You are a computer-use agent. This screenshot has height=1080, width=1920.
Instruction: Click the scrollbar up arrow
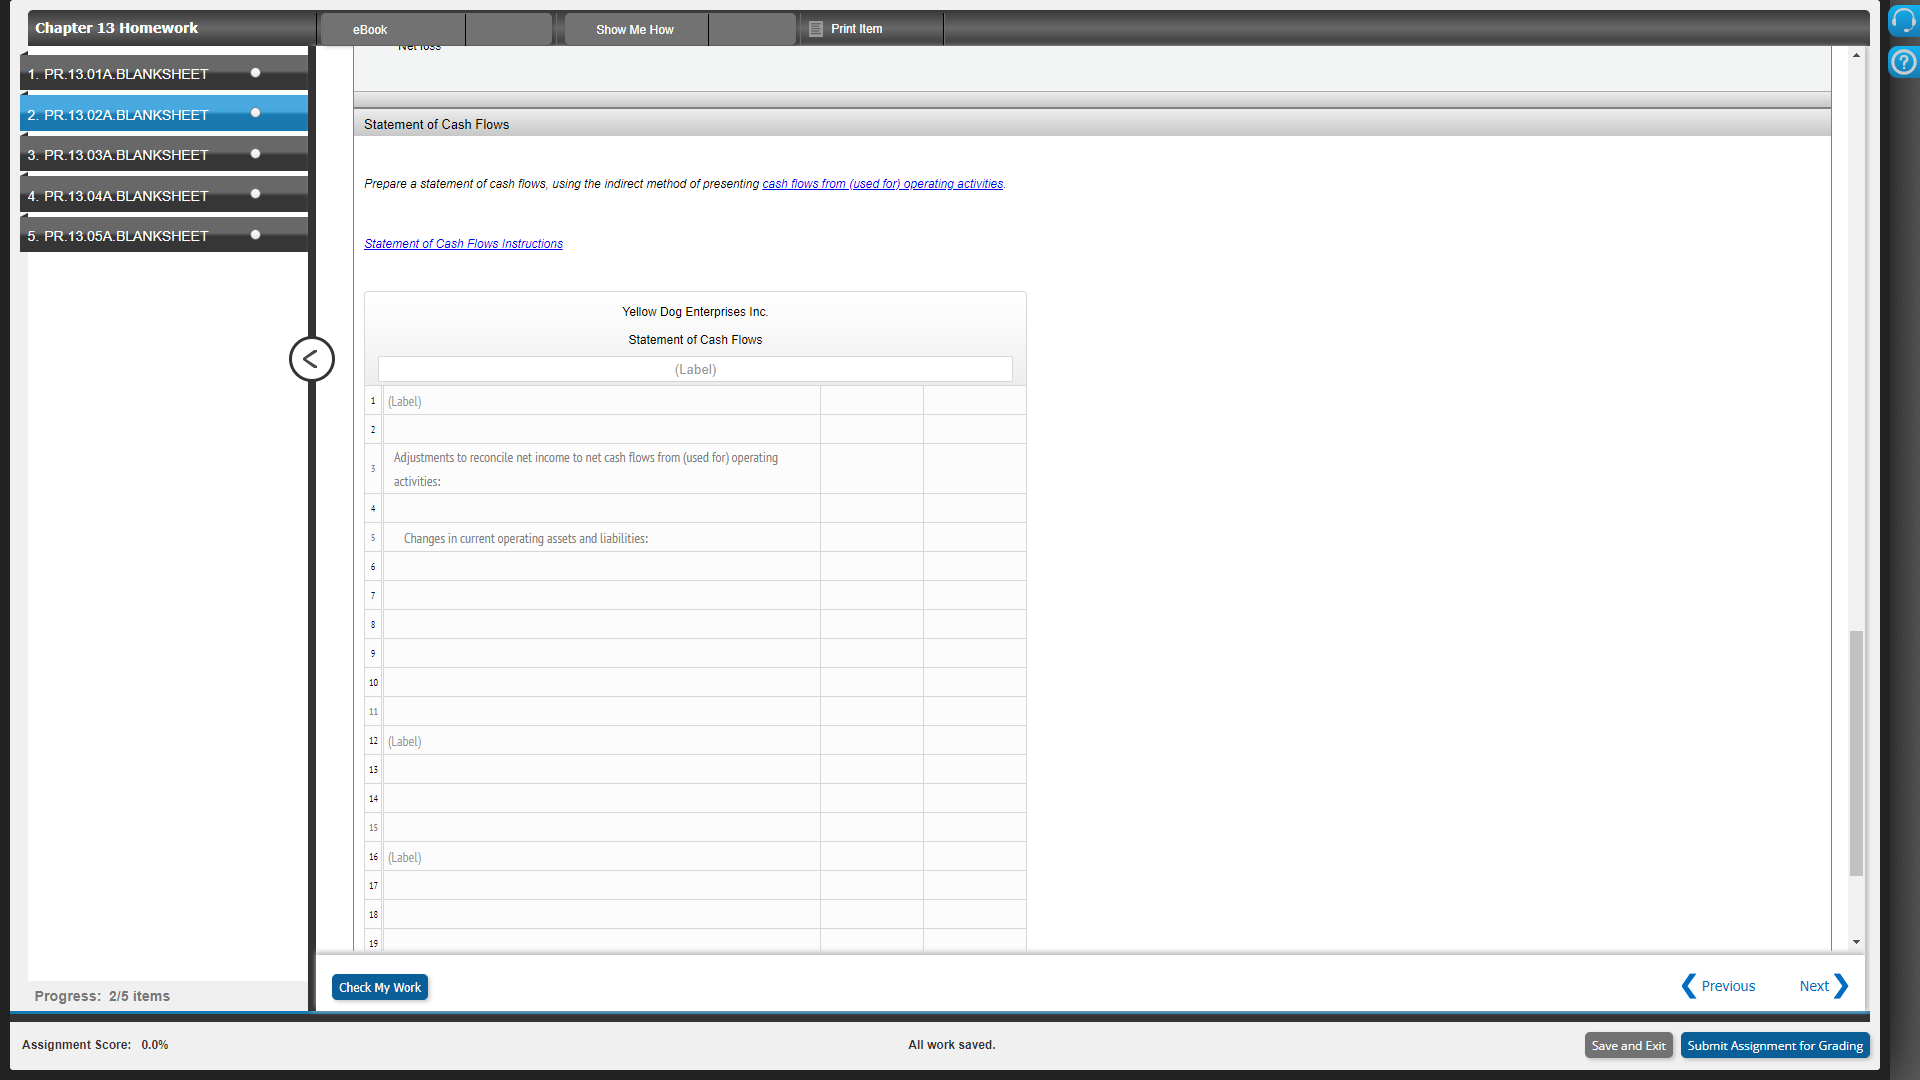pos(1857,55)
